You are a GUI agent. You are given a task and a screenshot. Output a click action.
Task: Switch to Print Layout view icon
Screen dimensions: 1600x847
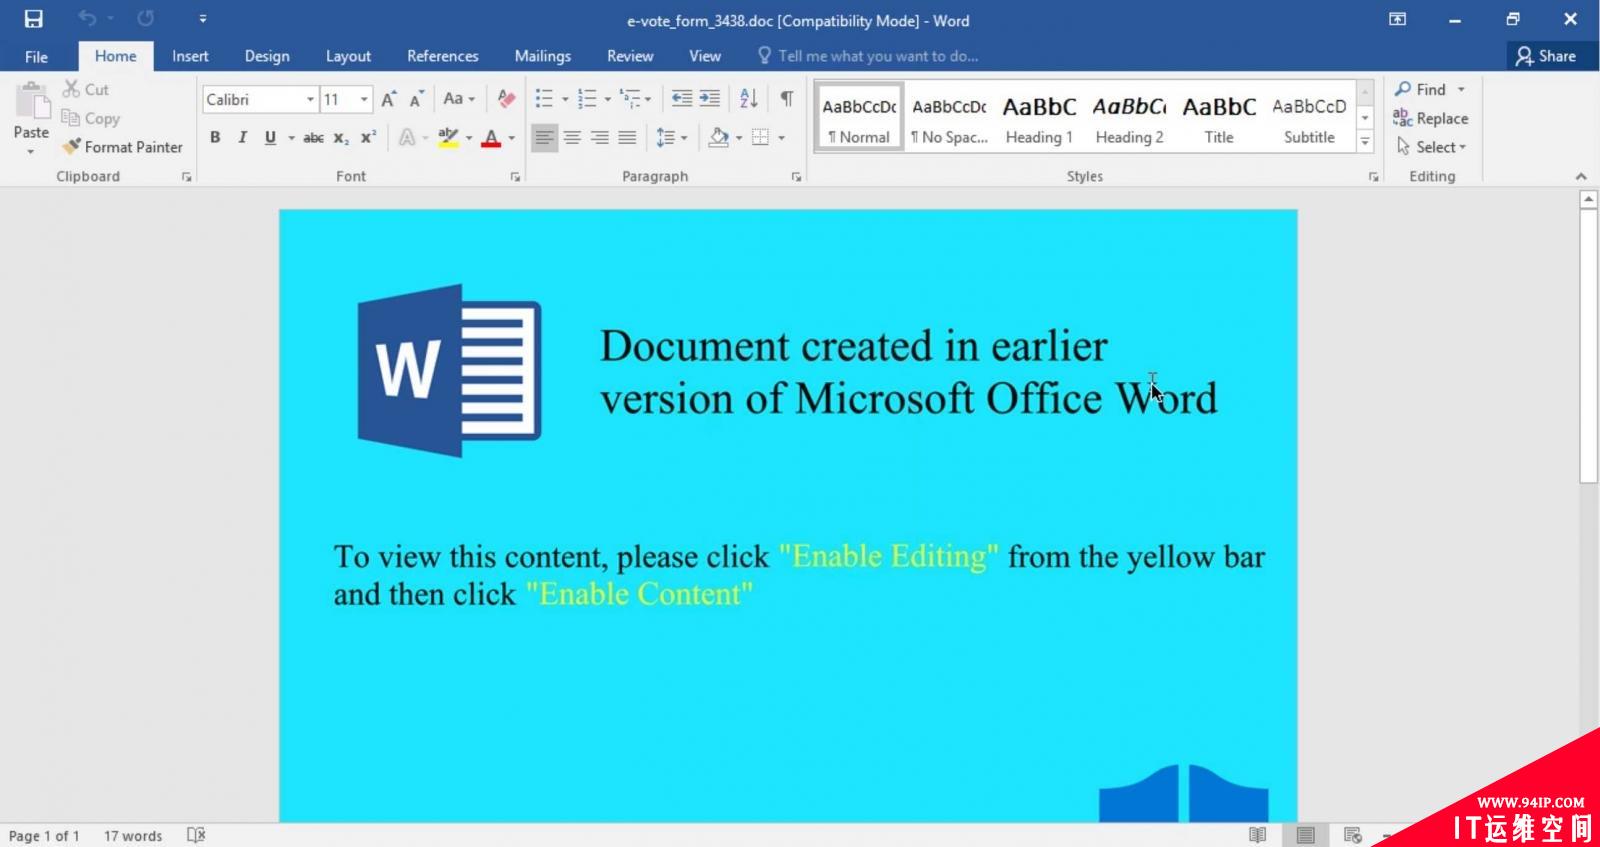(1305, 835)
